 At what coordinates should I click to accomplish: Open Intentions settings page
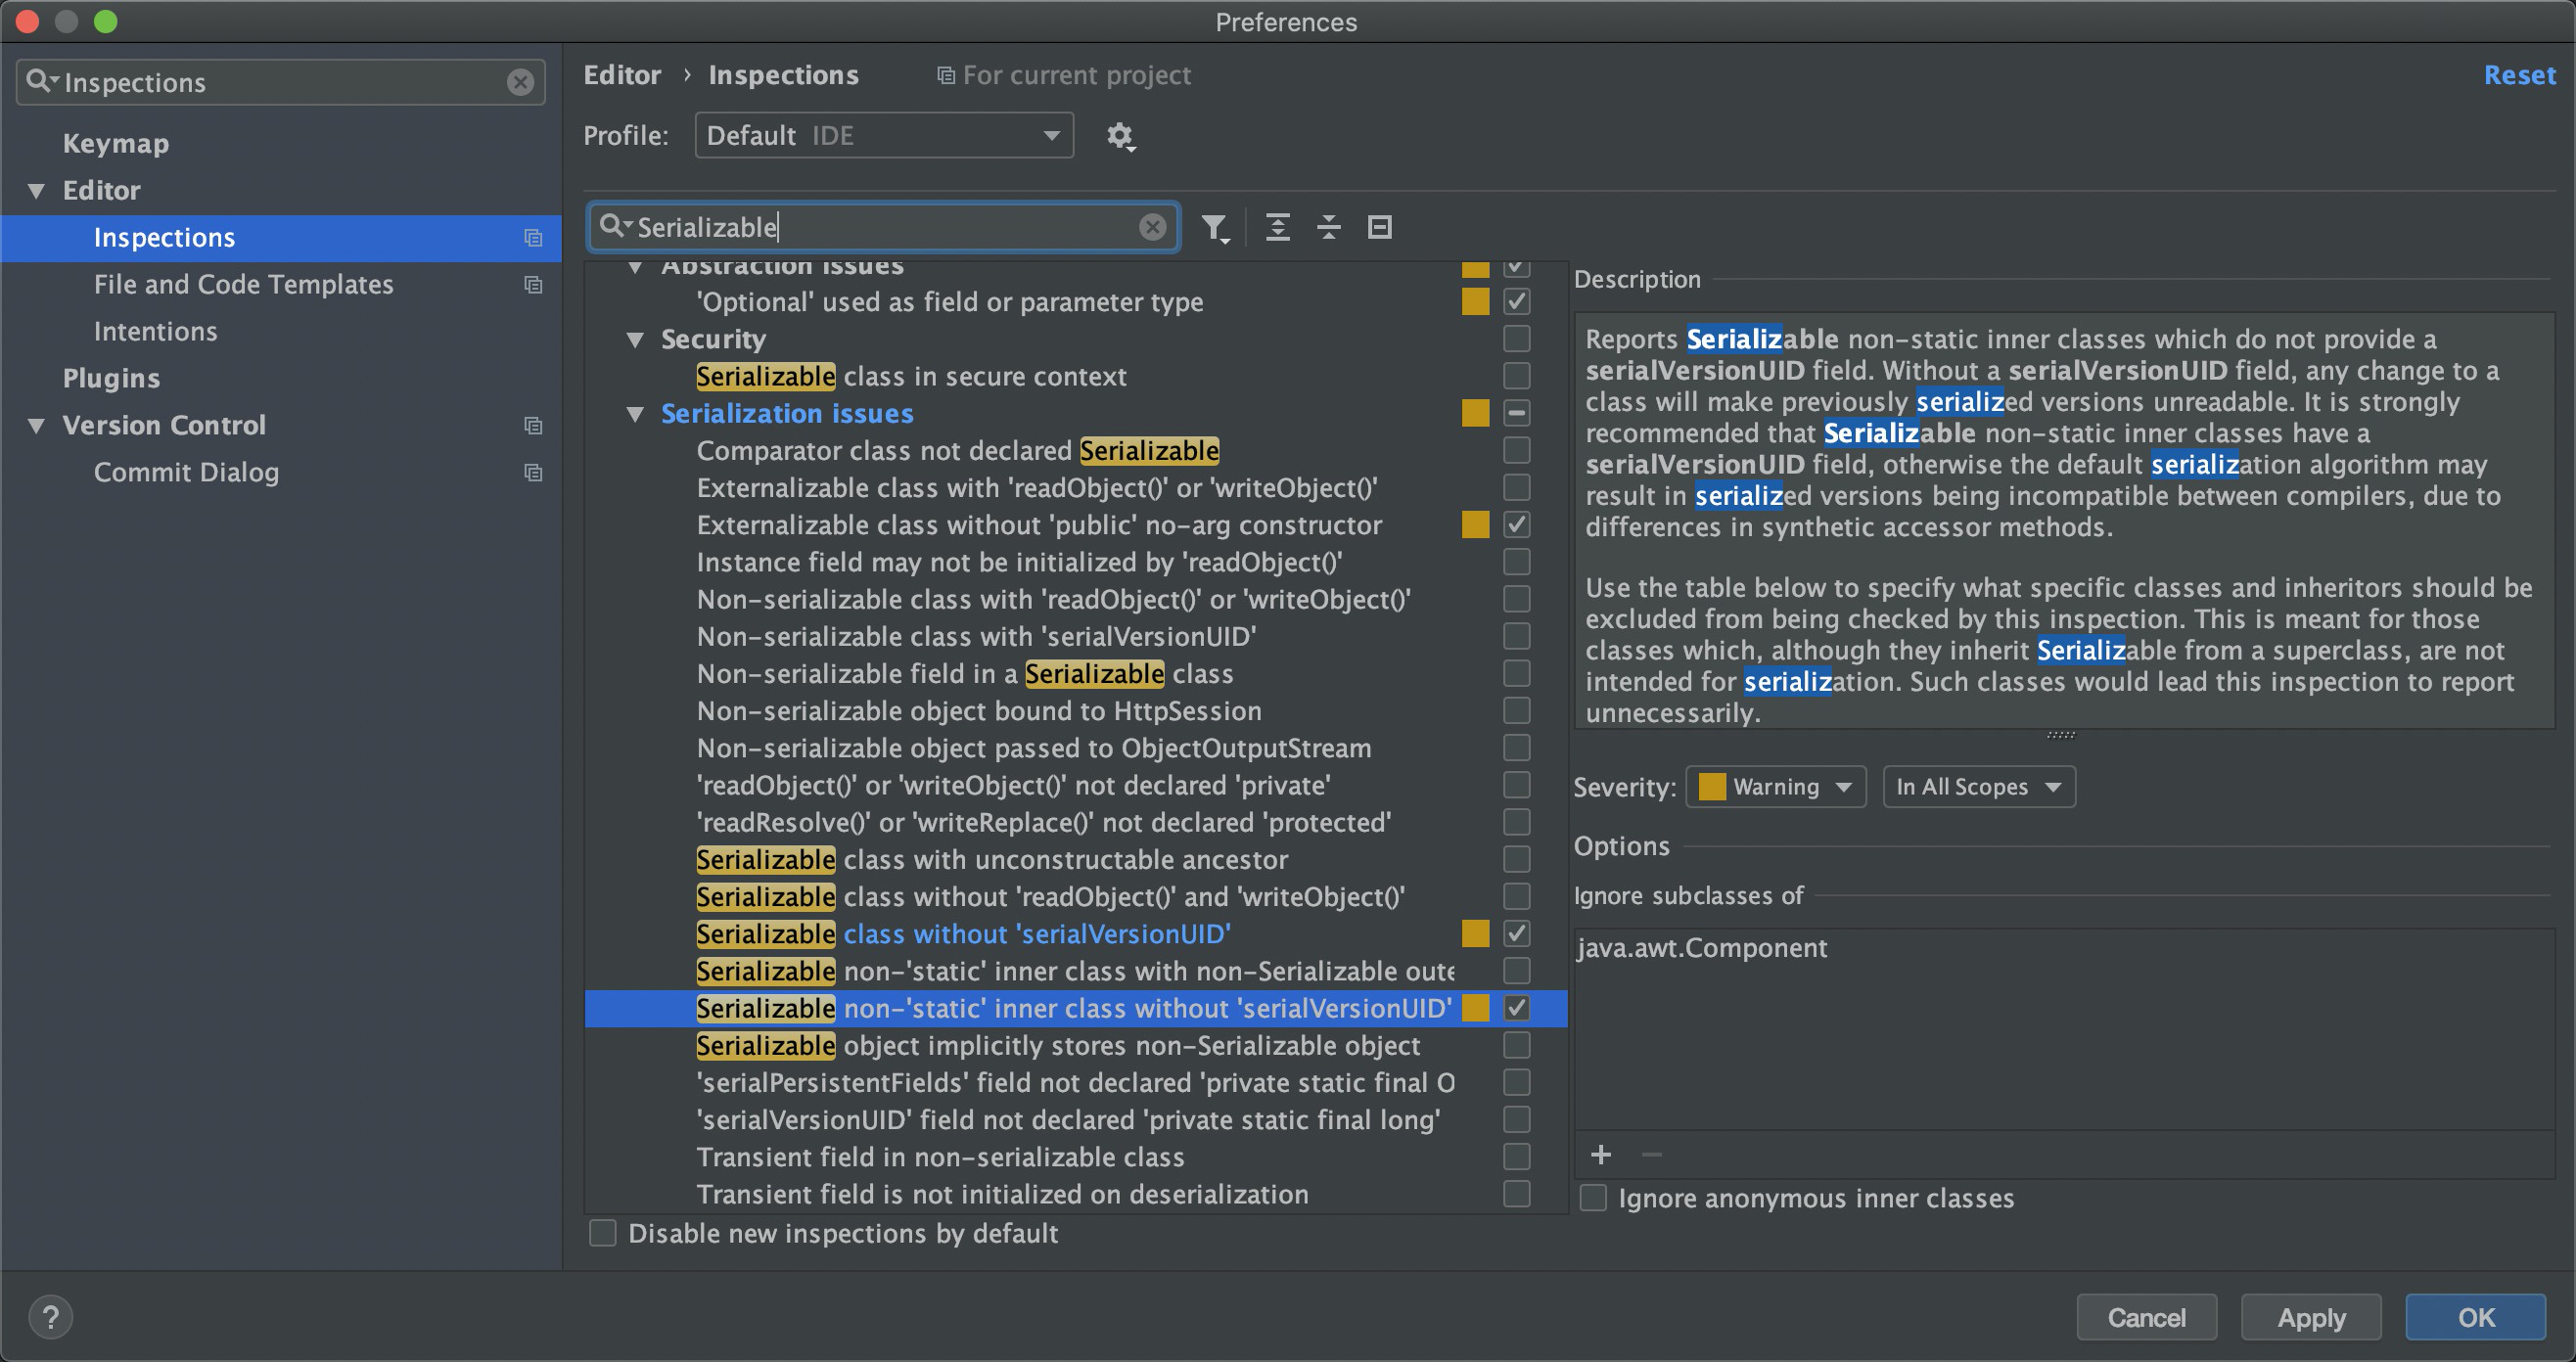tap(155, 332)
